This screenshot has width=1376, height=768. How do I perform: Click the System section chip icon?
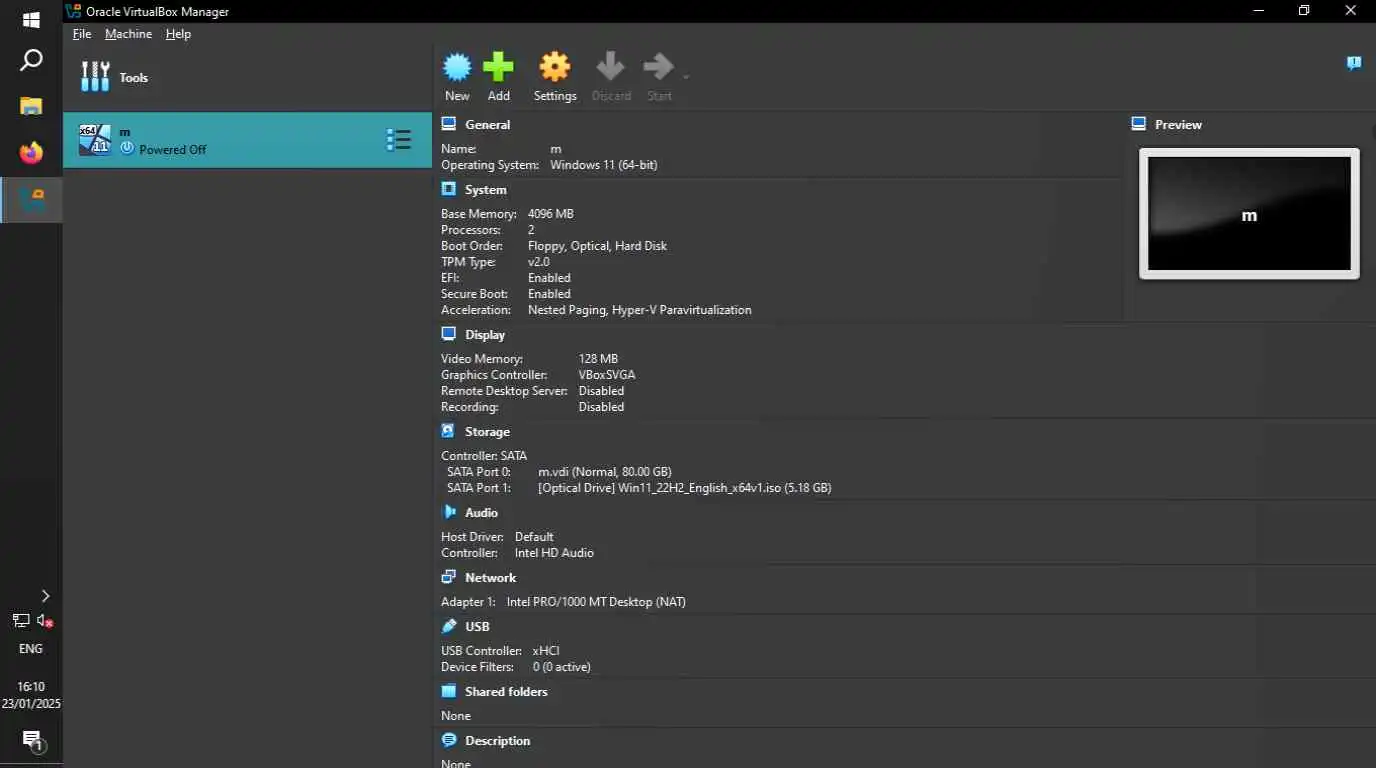click(448, 189)
